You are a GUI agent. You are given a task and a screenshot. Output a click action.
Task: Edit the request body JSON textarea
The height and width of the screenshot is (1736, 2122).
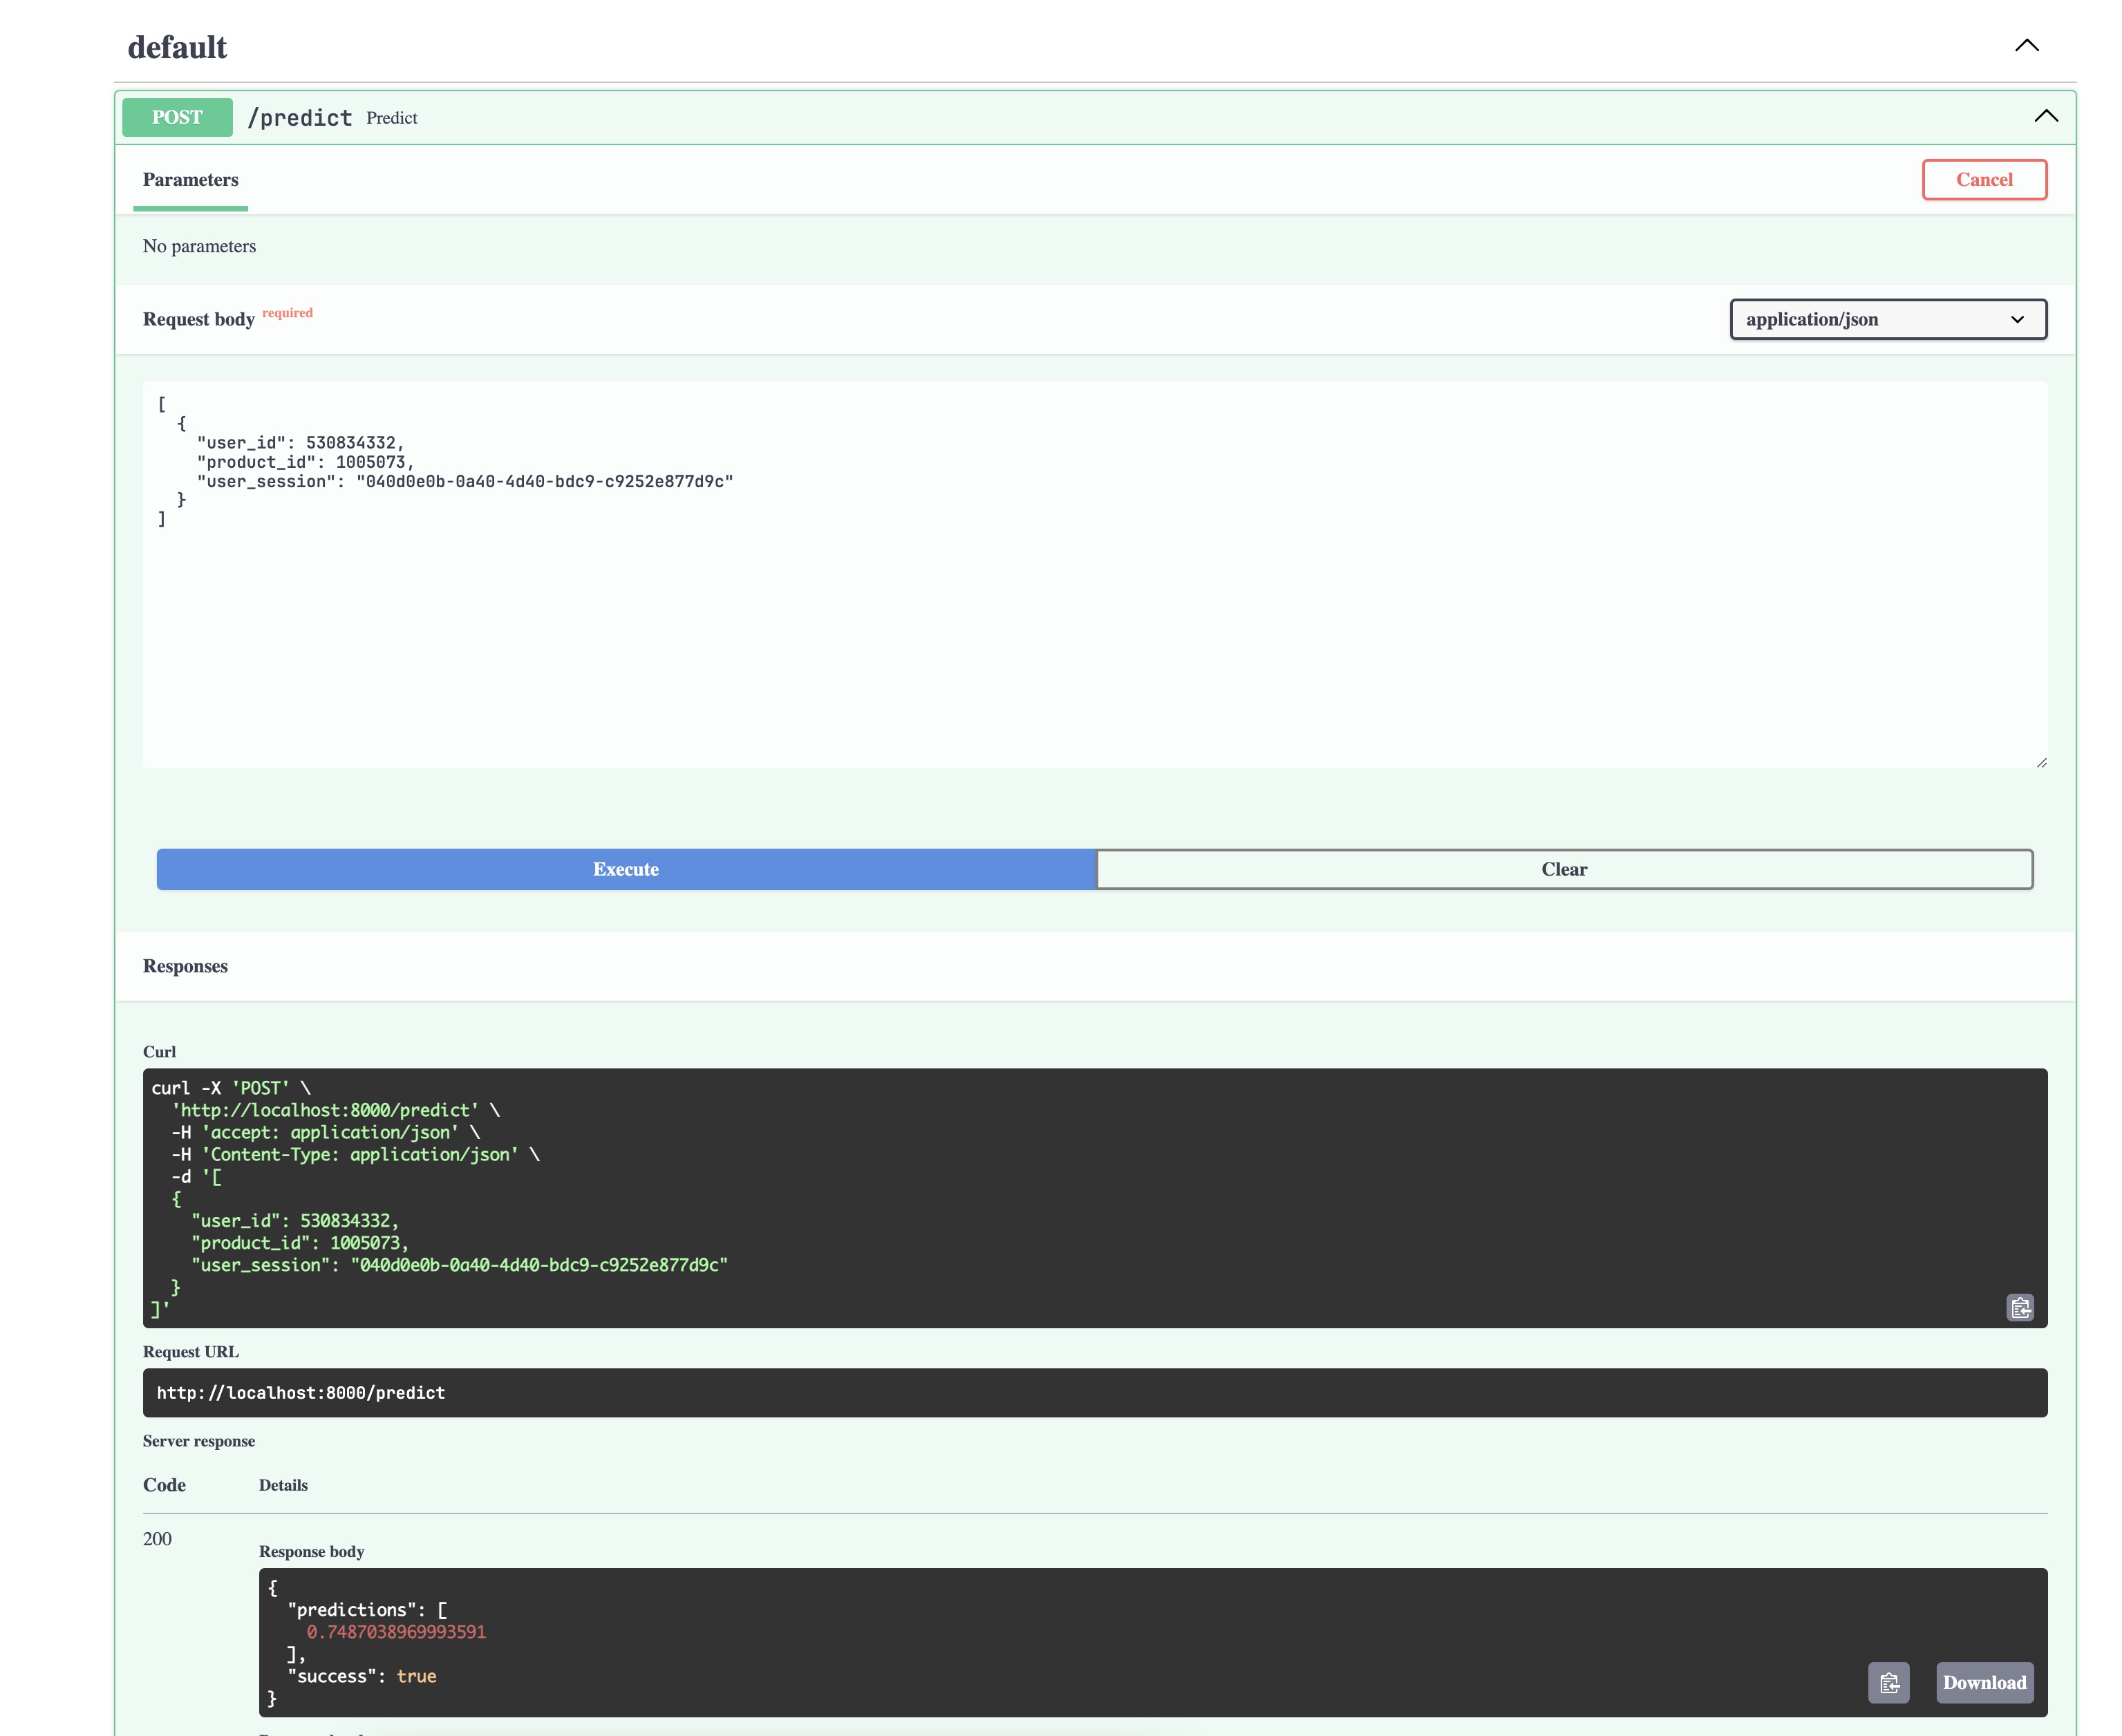[1095, 575]
